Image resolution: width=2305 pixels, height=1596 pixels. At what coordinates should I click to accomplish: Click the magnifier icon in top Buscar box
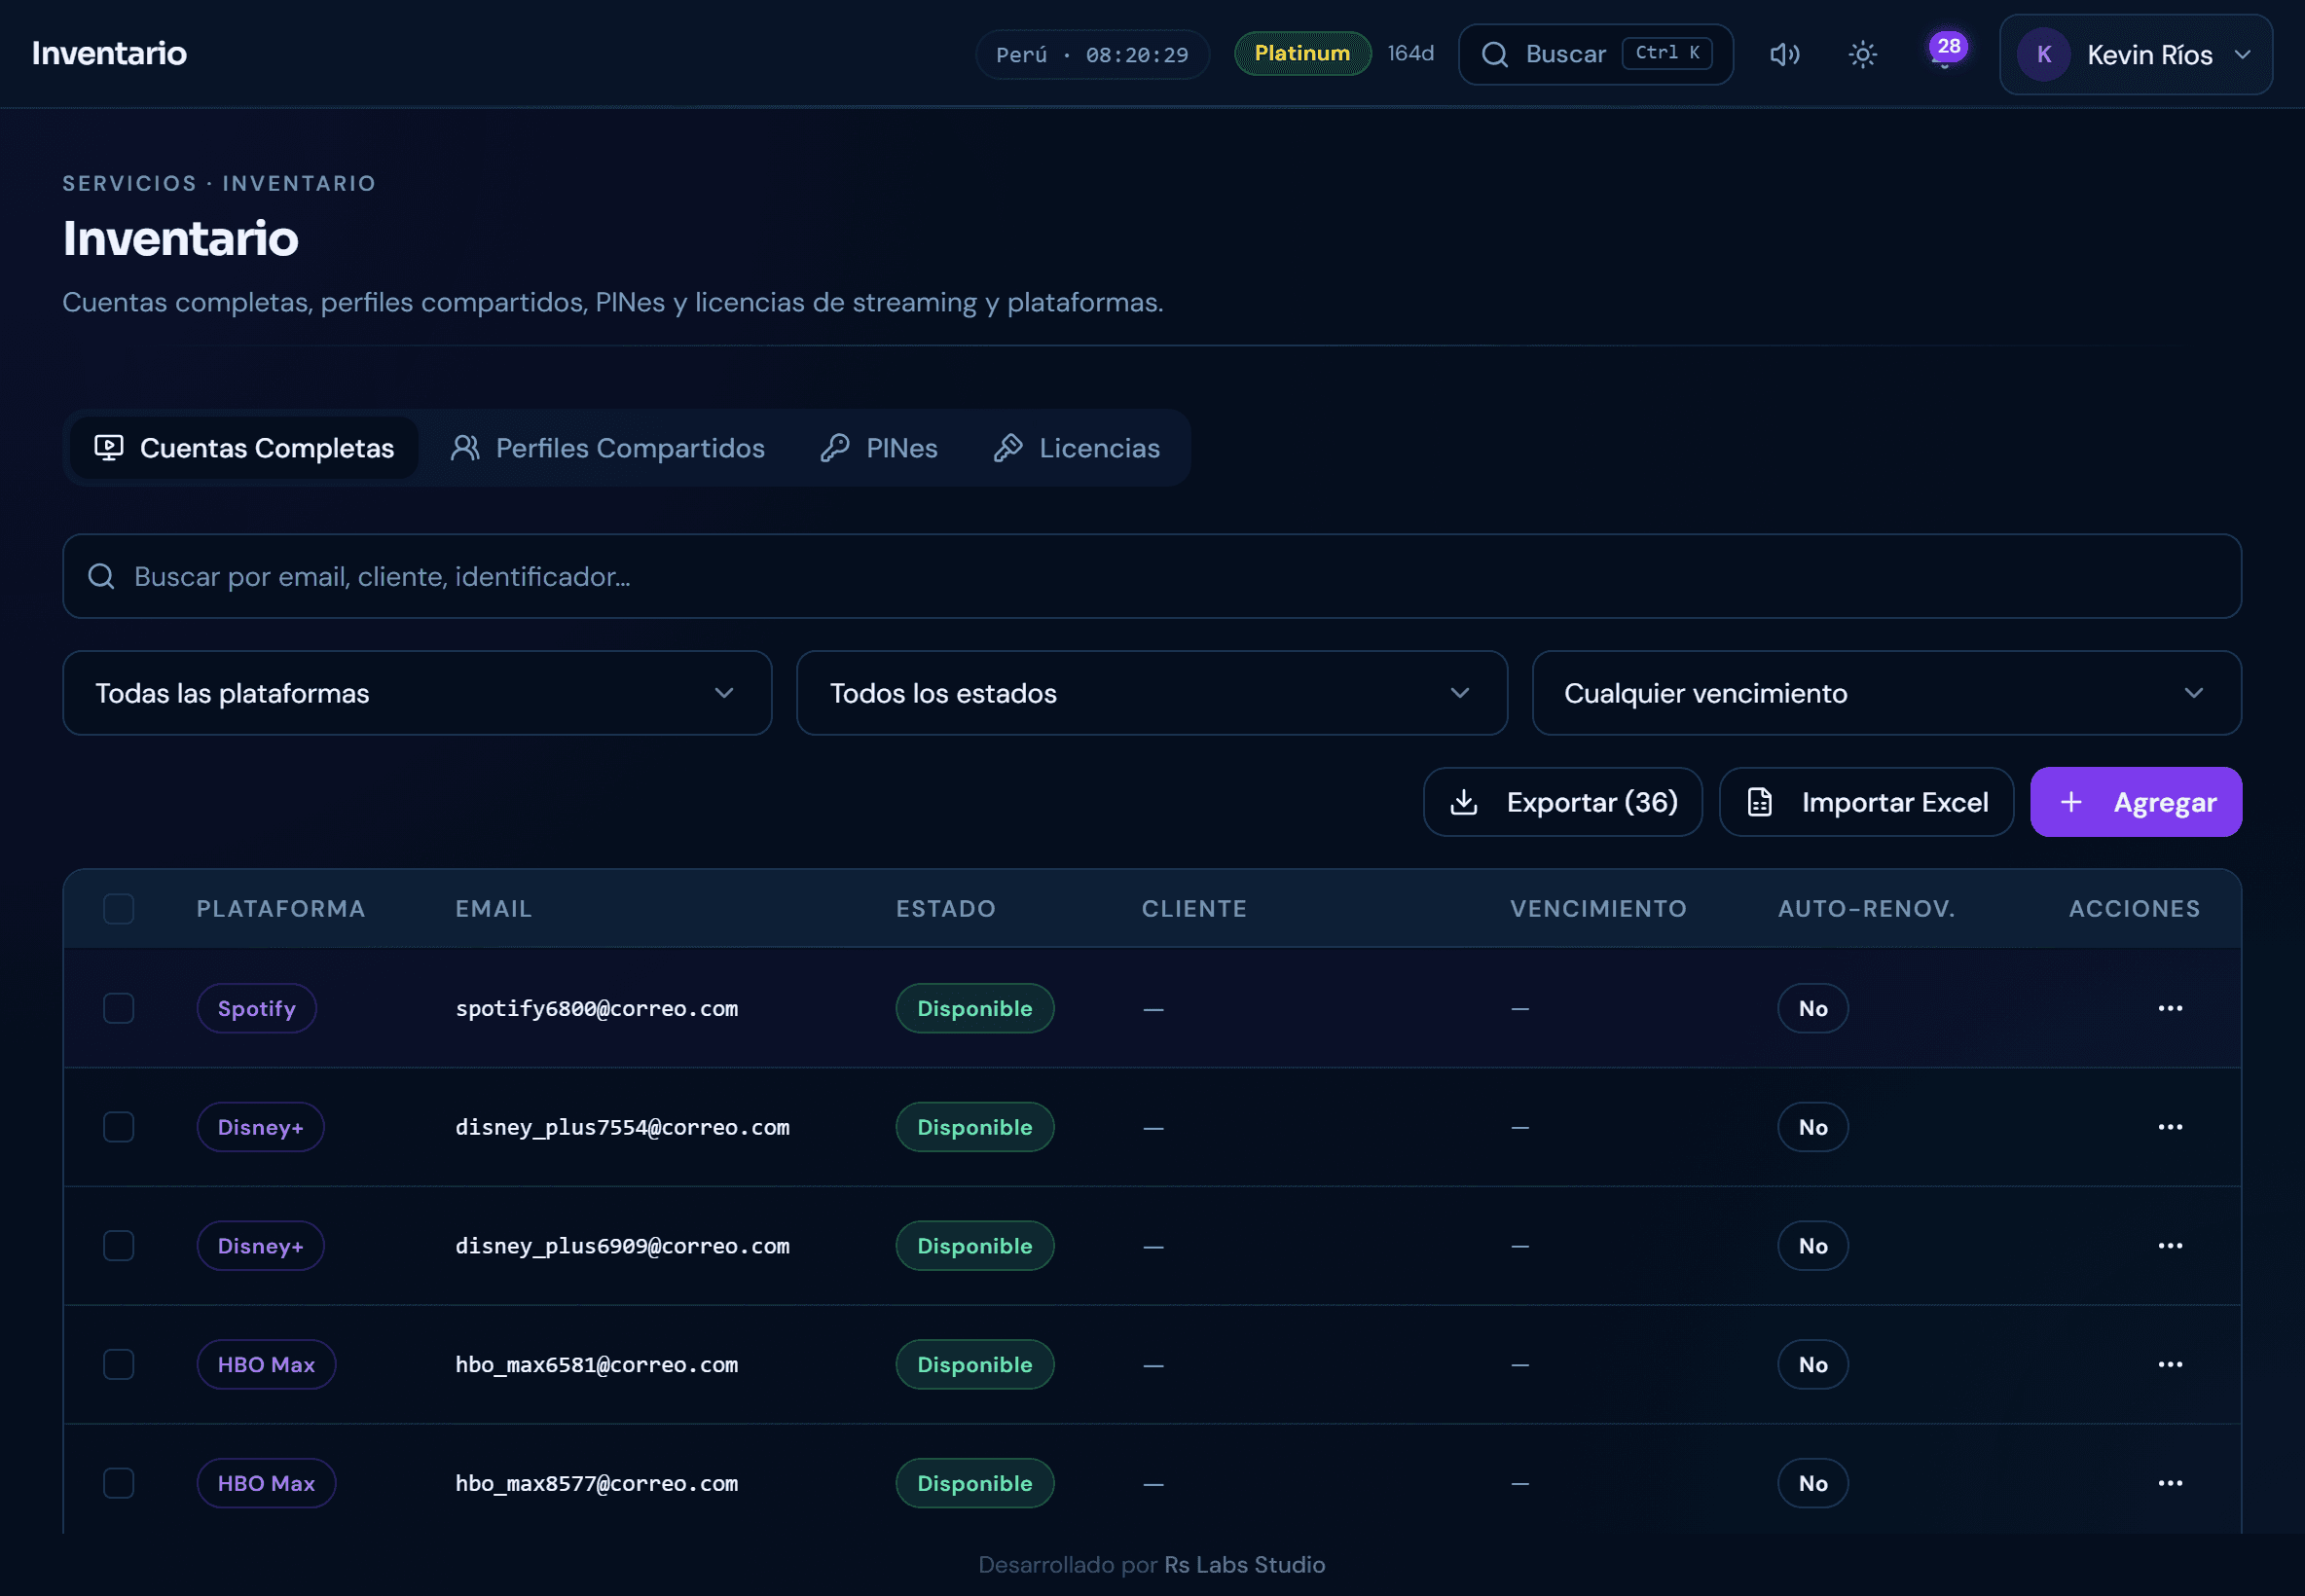1494,54
